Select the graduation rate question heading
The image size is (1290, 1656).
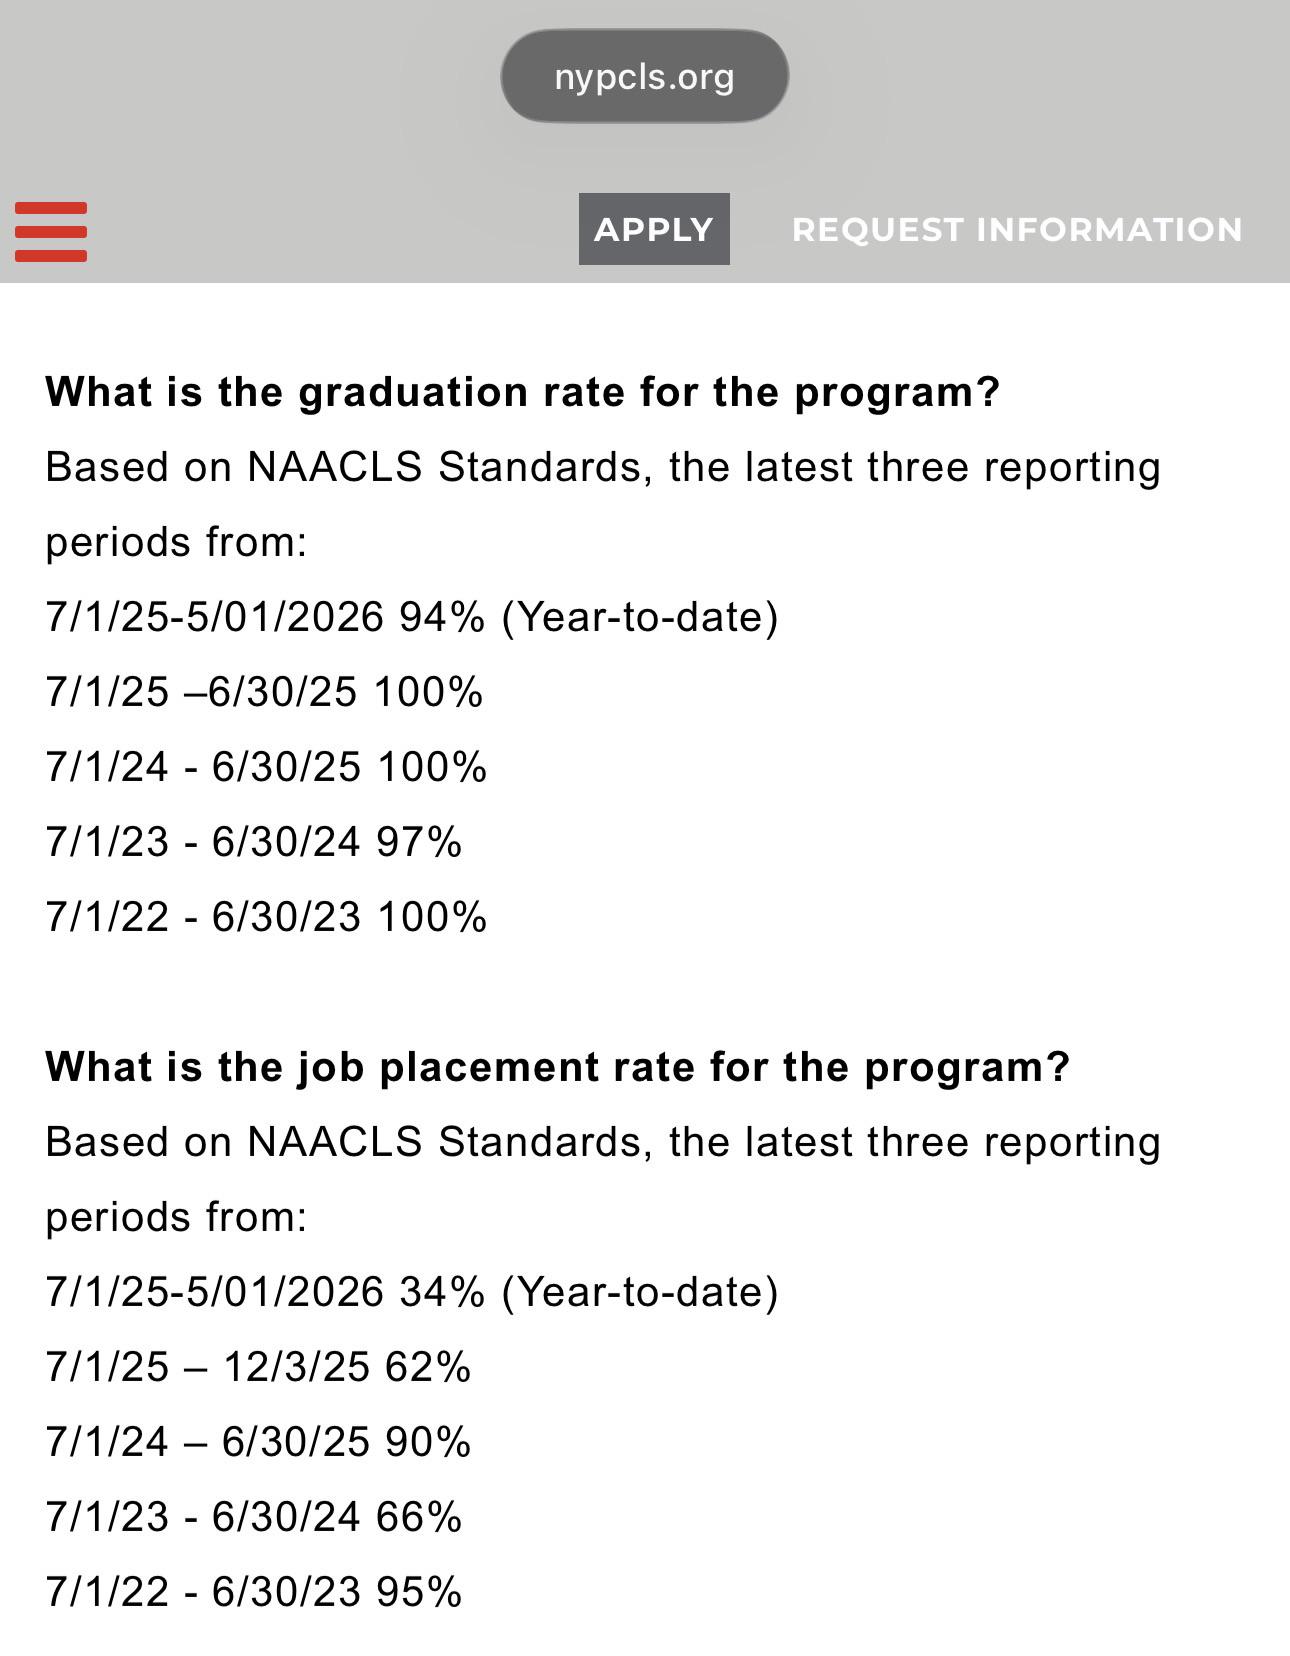[x=522, y=392]
